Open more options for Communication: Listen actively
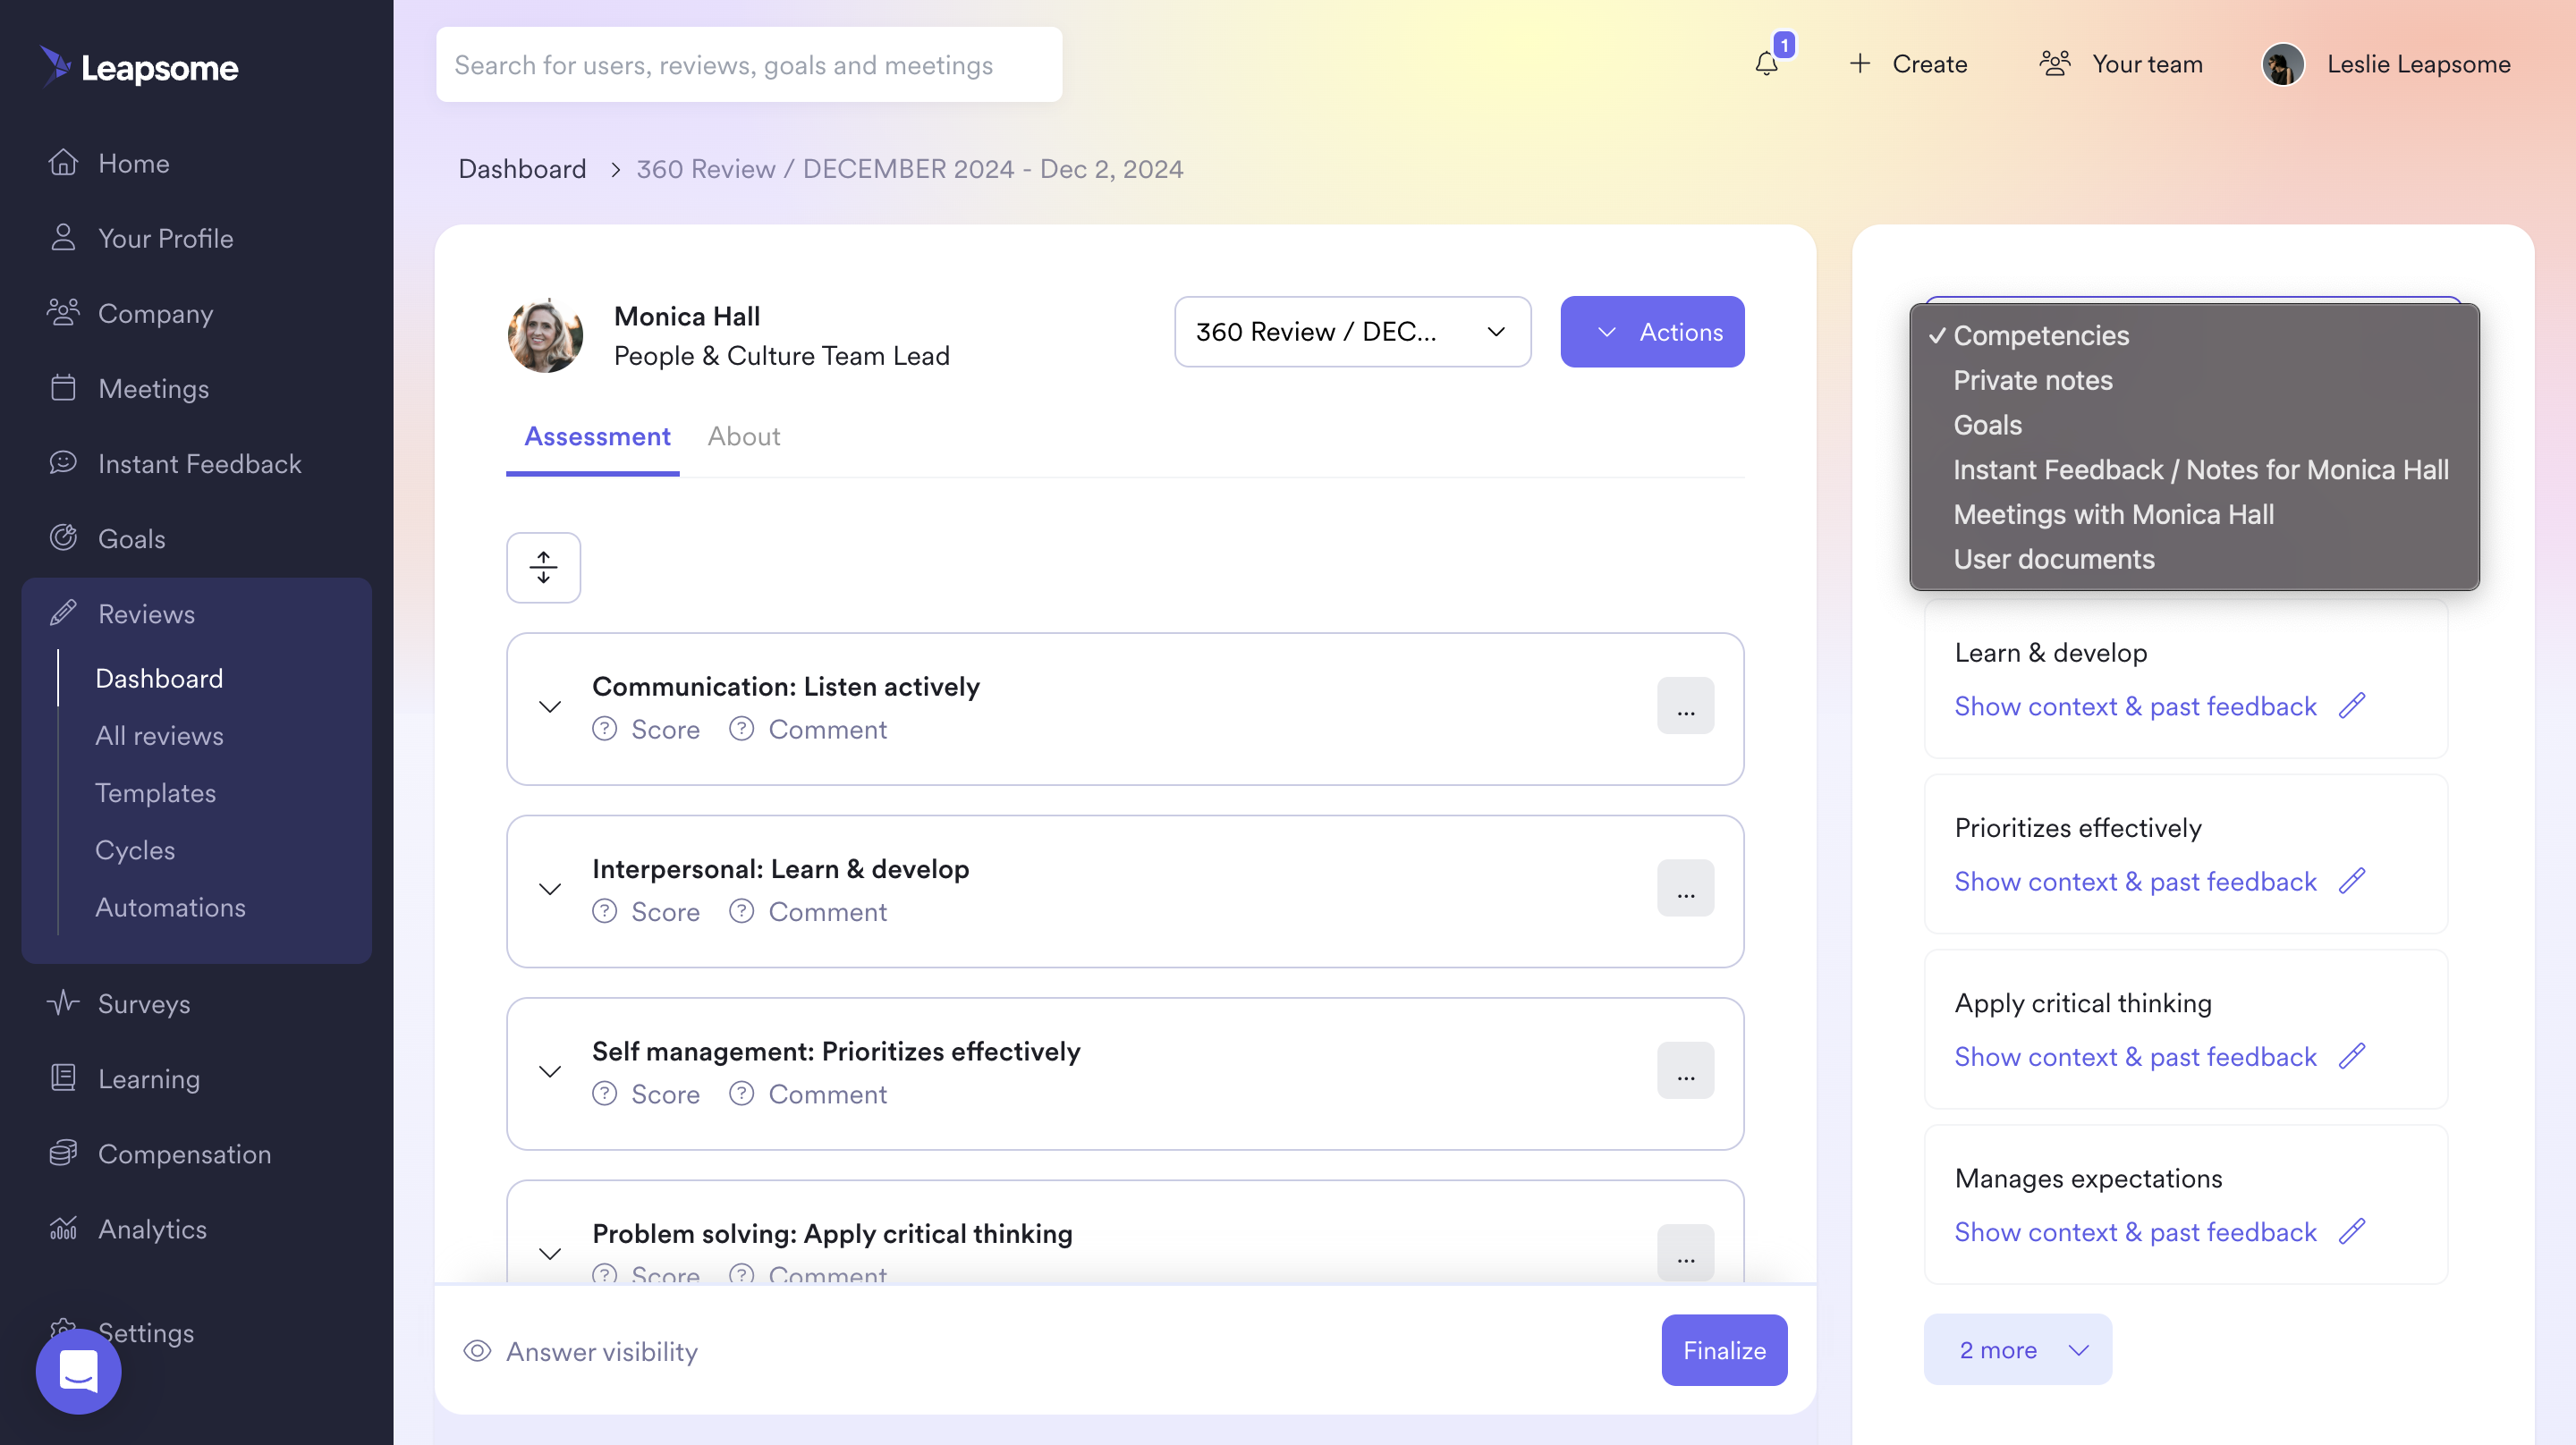This screenshot has width=2576, height=1445. pos(1686,706)
